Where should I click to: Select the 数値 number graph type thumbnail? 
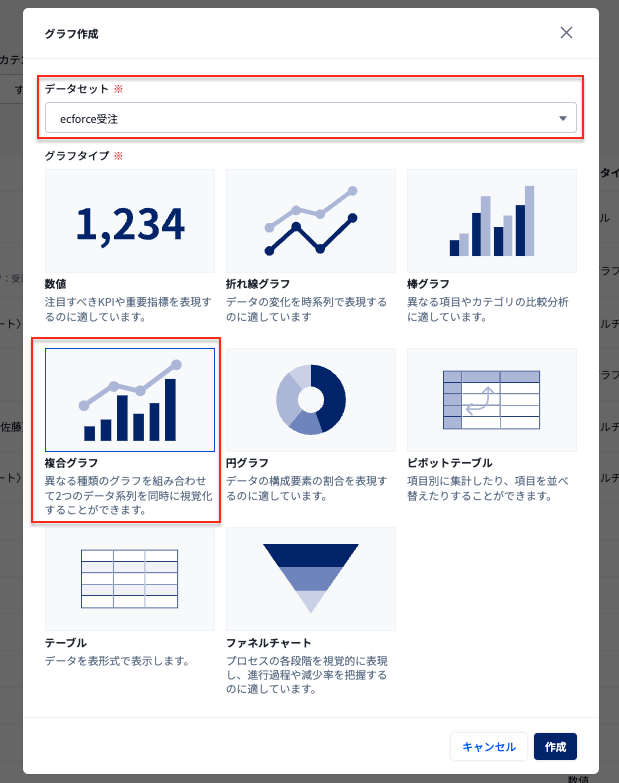(130, 221)
